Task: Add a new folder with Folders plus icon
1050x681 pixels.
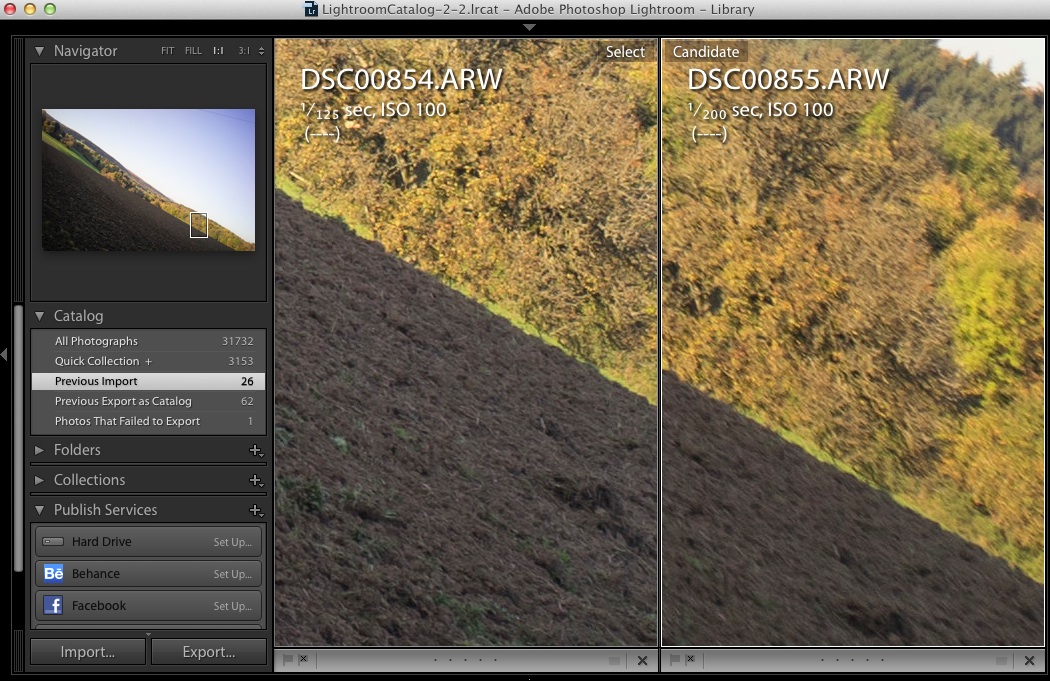Action: 256,451
